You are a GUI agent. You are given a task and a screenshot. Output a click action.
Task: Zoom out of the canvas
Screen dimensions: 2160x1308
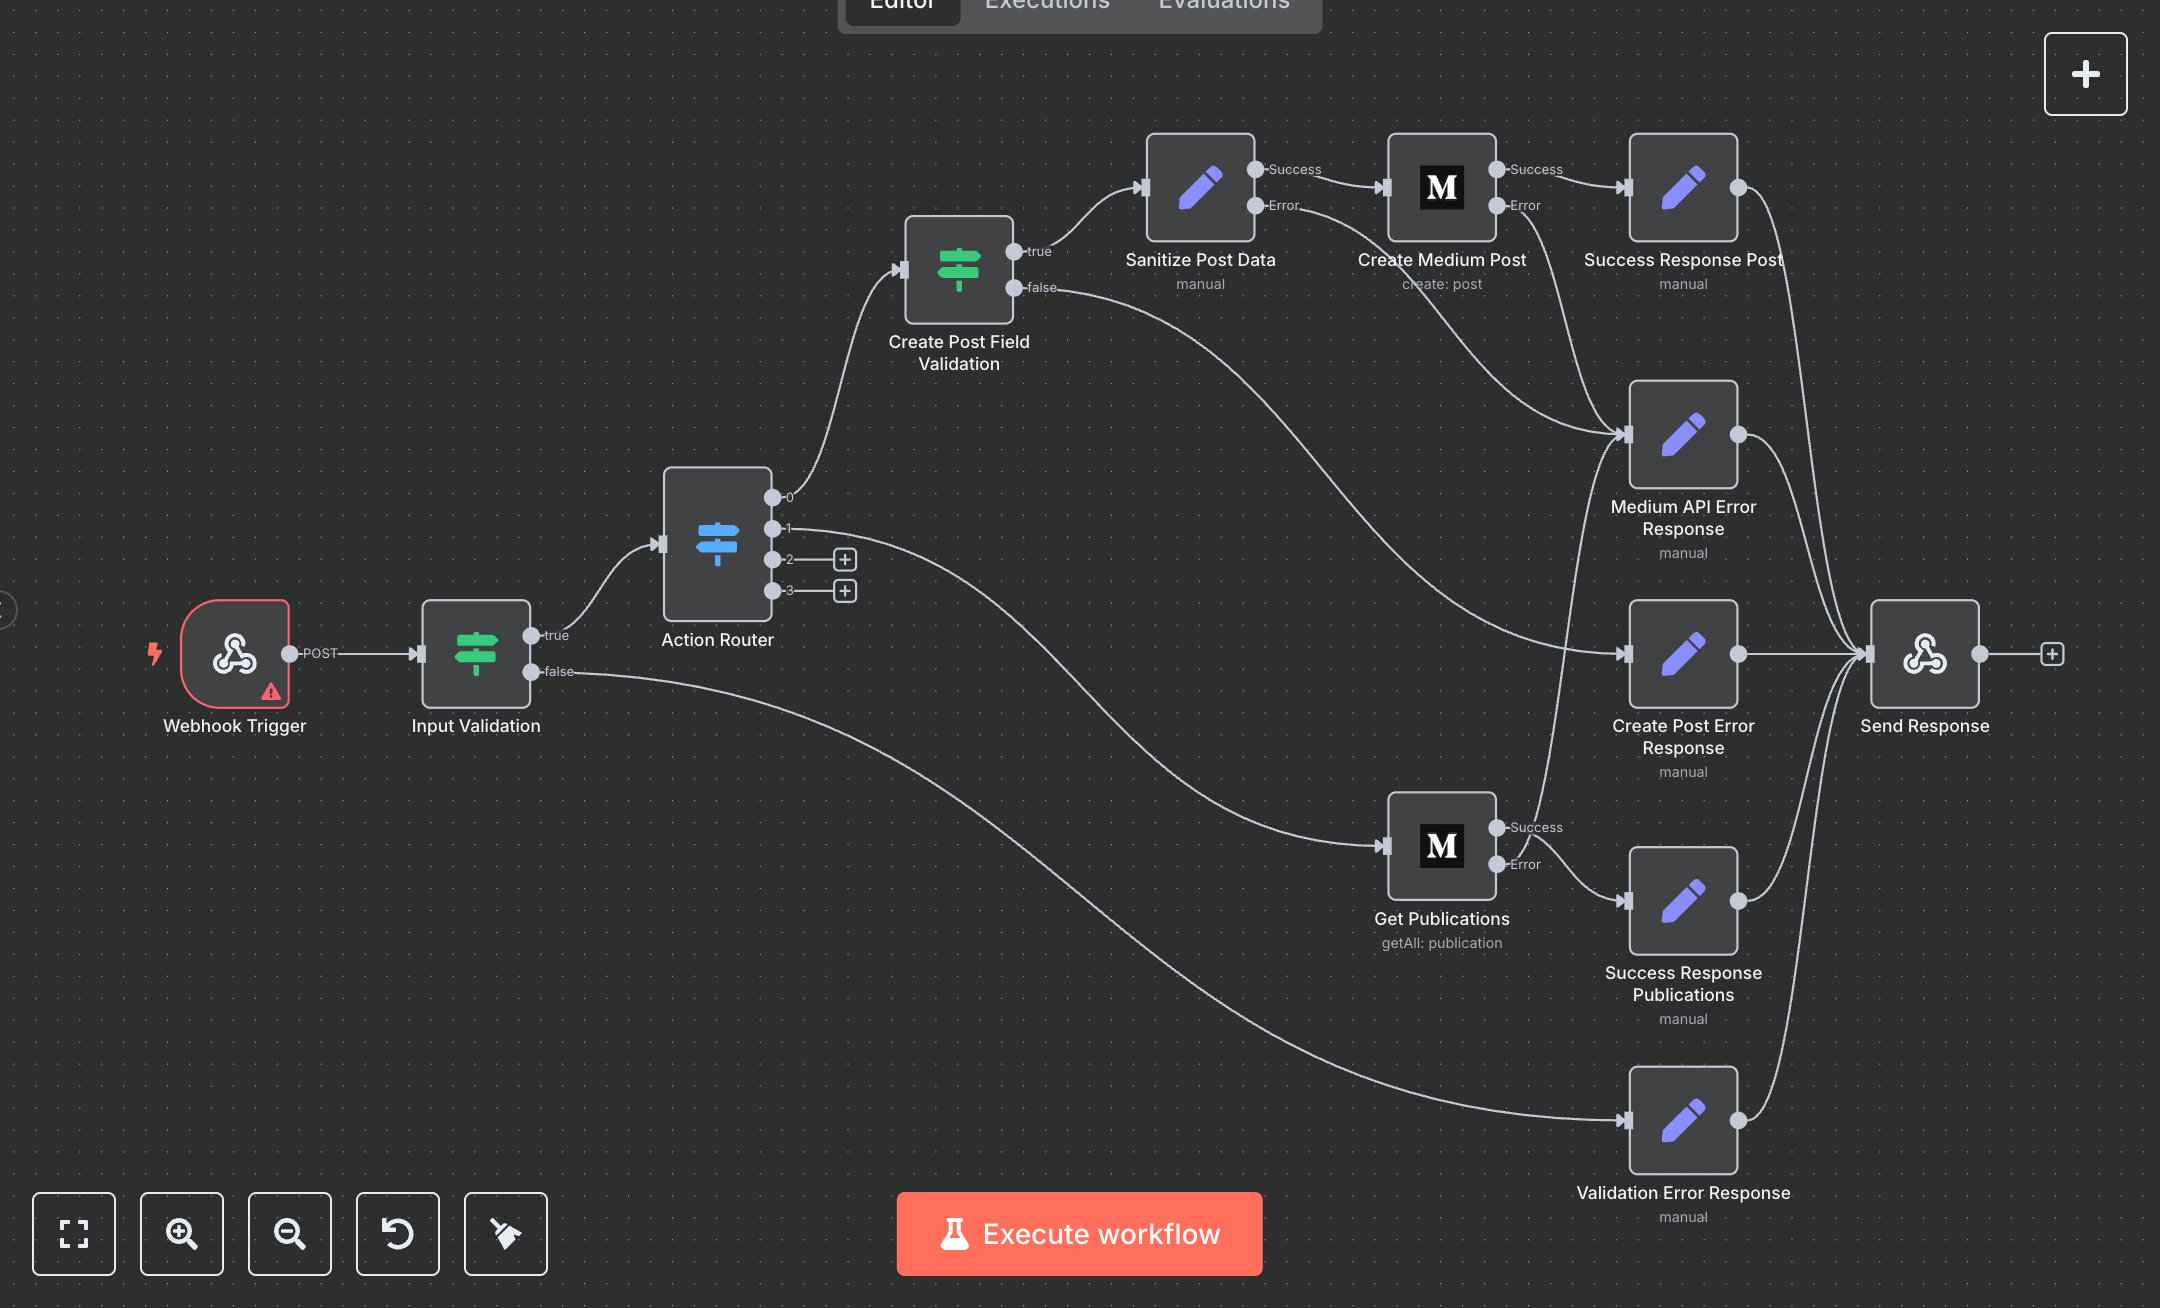point(290,1234)
